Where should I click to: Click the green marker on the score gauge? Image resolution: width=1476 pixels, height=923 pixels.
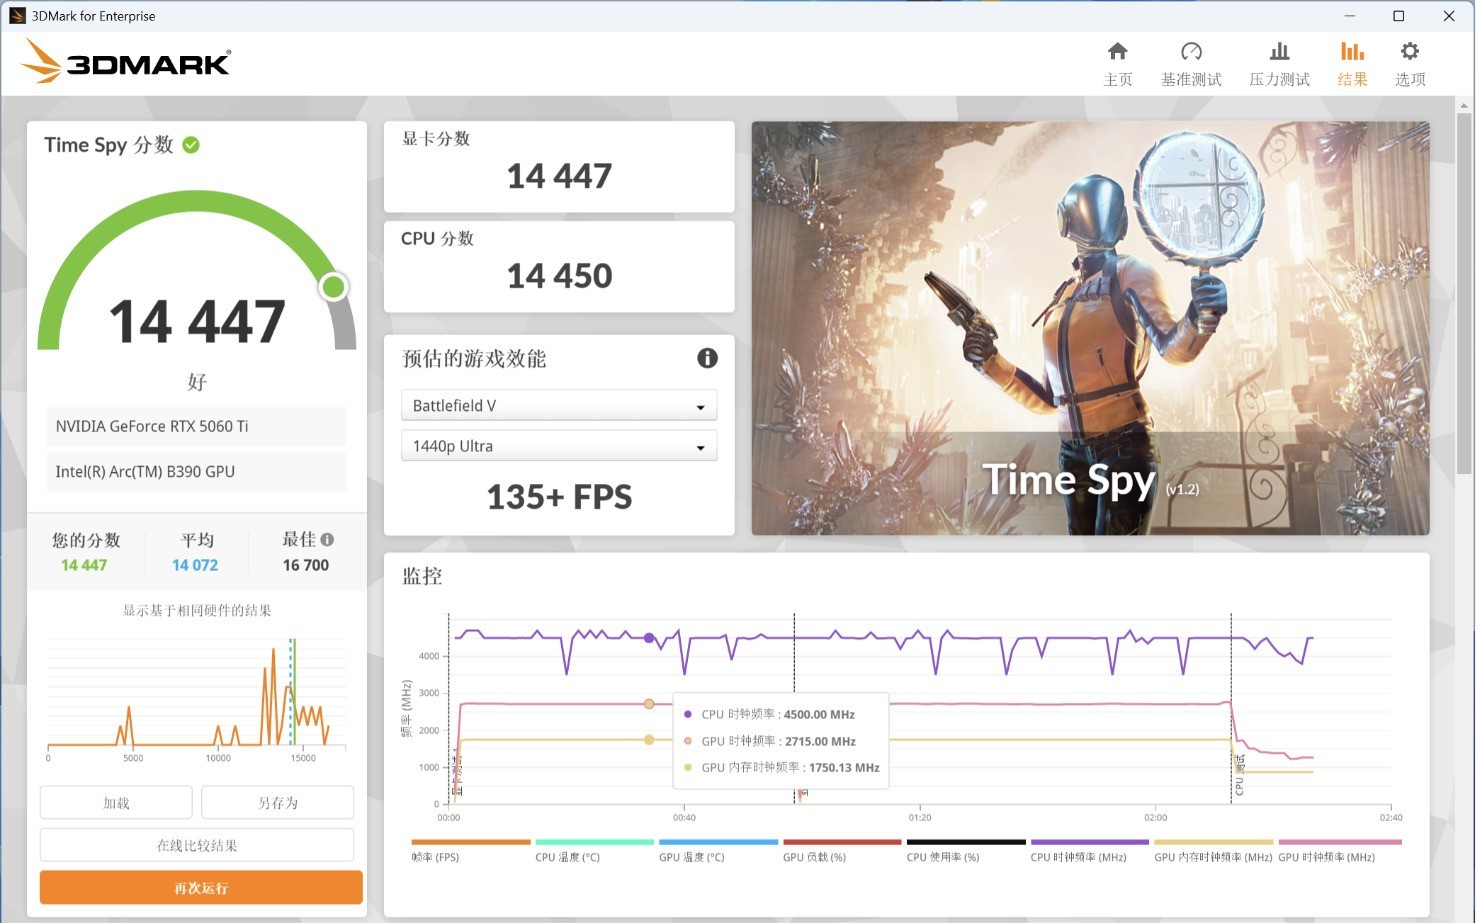tap(333, 287)
